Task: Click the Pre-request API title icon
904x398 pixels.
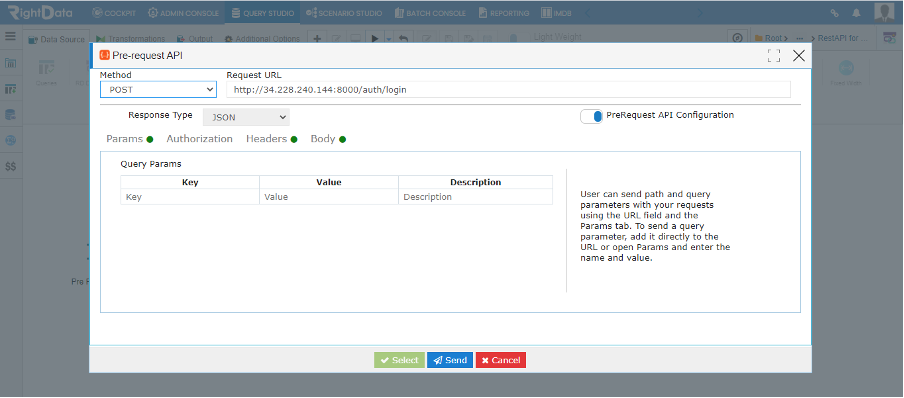Action: (x=104, y=55)
